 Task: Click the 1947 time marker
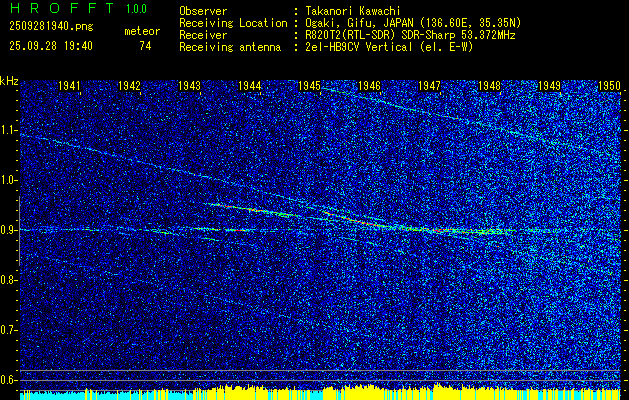coord(430,85)
